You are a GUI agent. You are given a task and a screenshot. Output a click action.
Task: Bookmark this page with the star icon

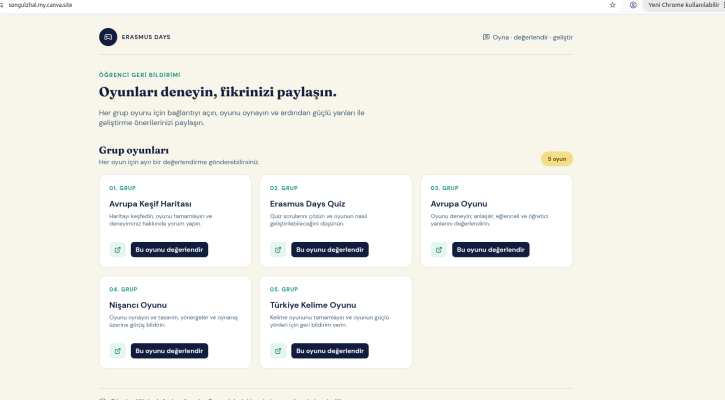tap(613, 5)
